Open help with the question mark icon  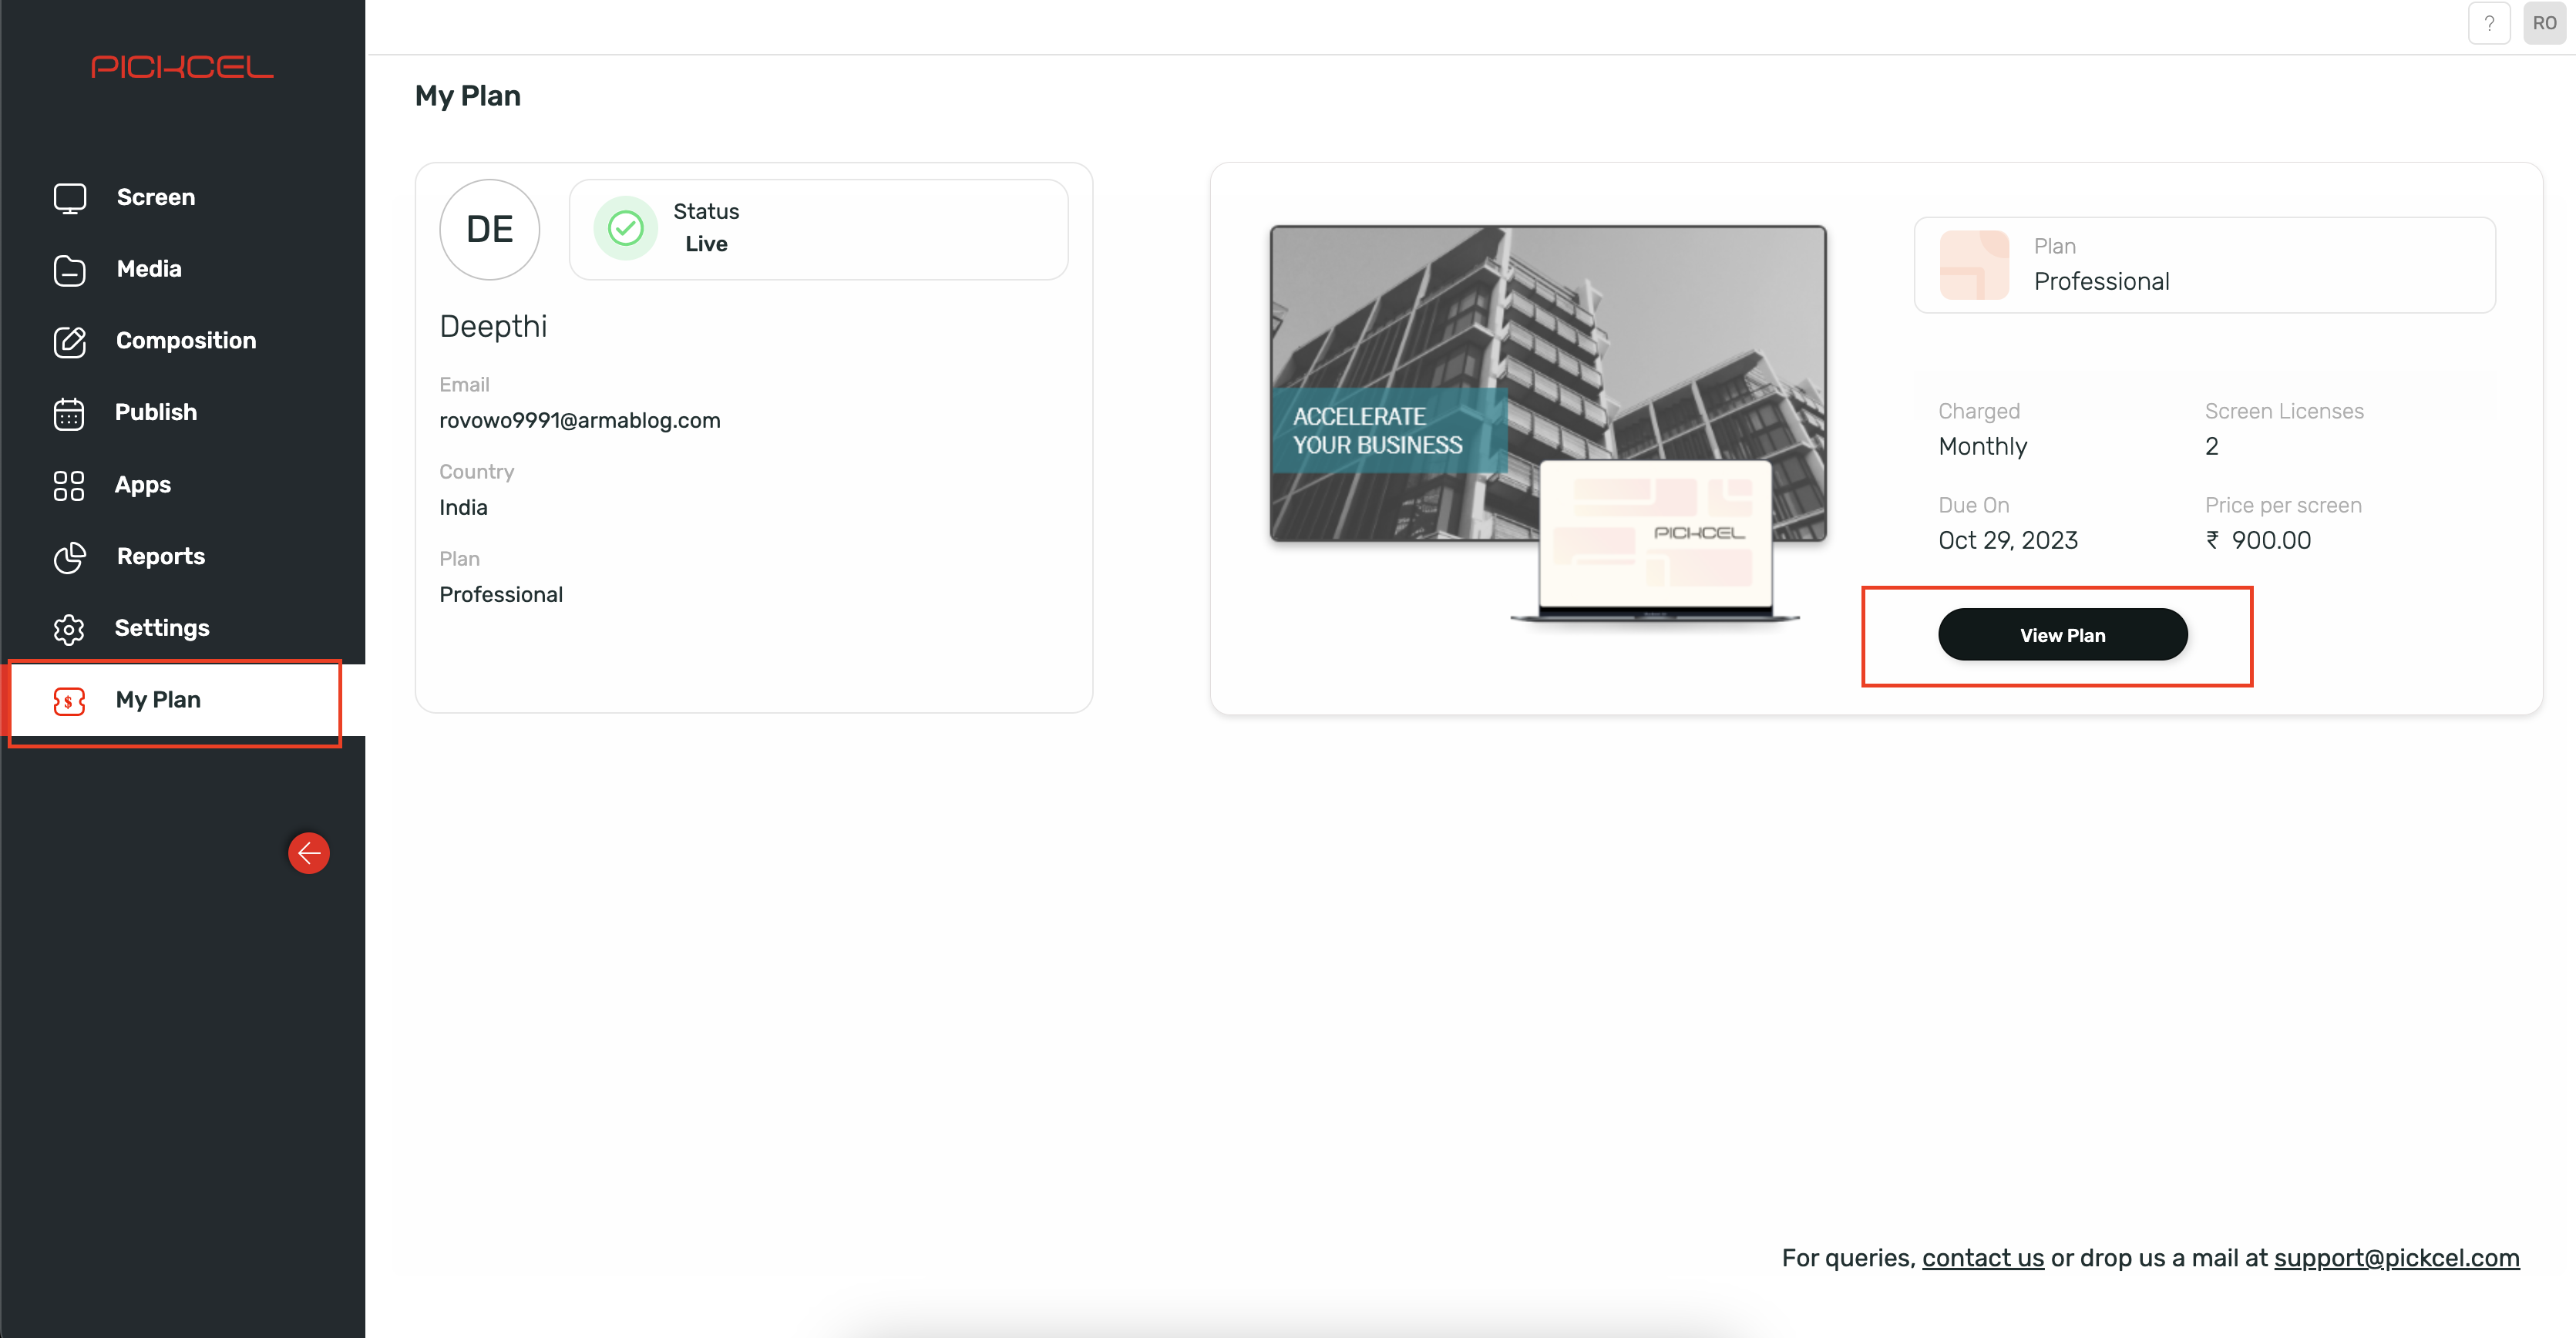2489,23
